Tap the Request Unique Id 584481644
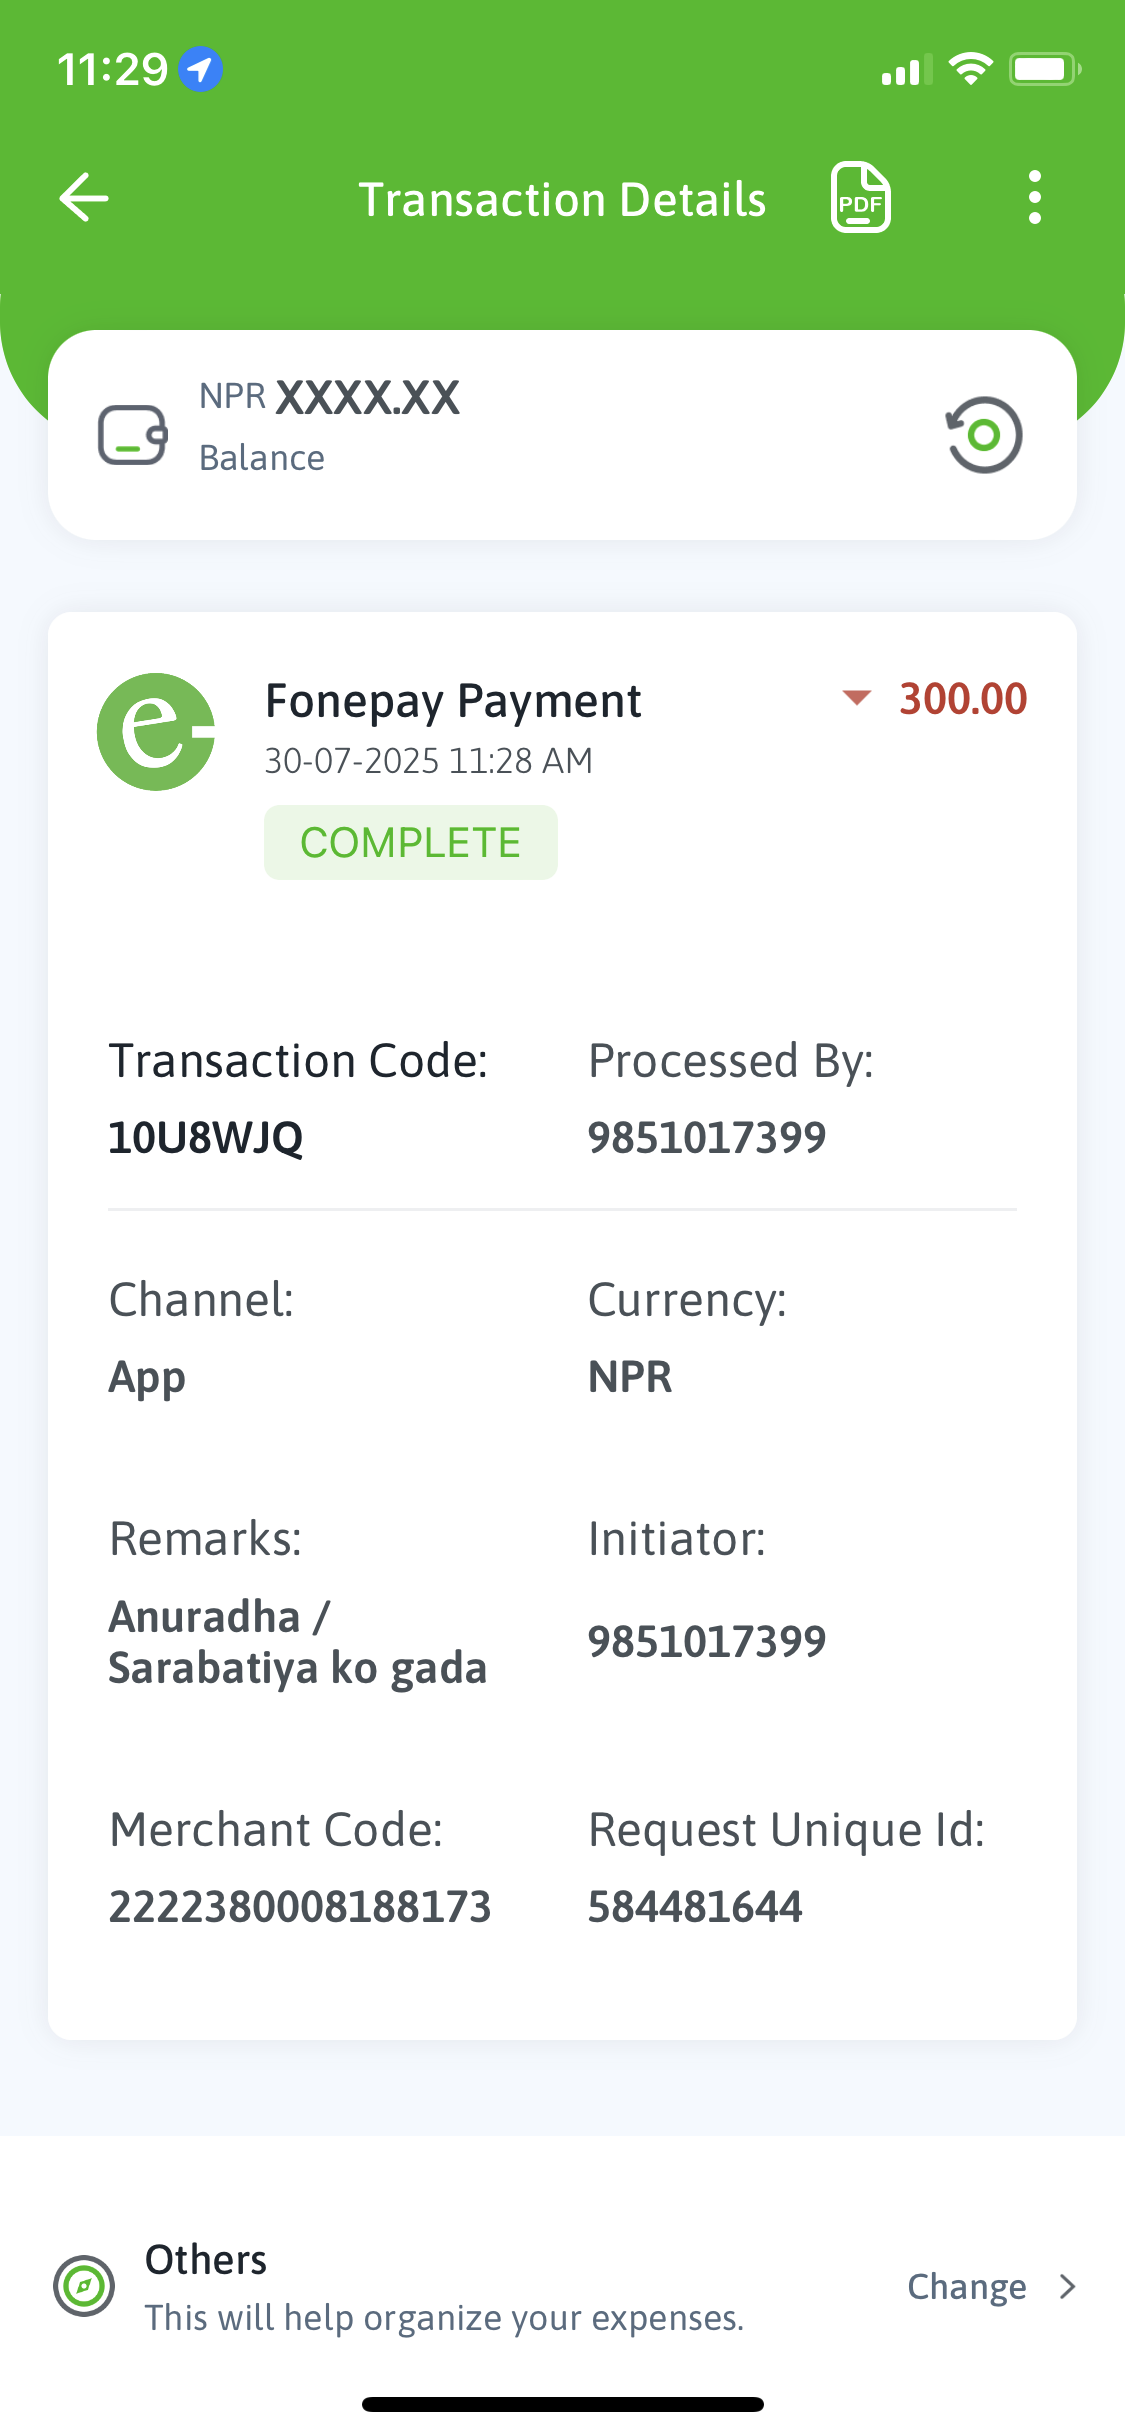The width and height of the screenshot is (1125, 2436). coord(695,1907)
